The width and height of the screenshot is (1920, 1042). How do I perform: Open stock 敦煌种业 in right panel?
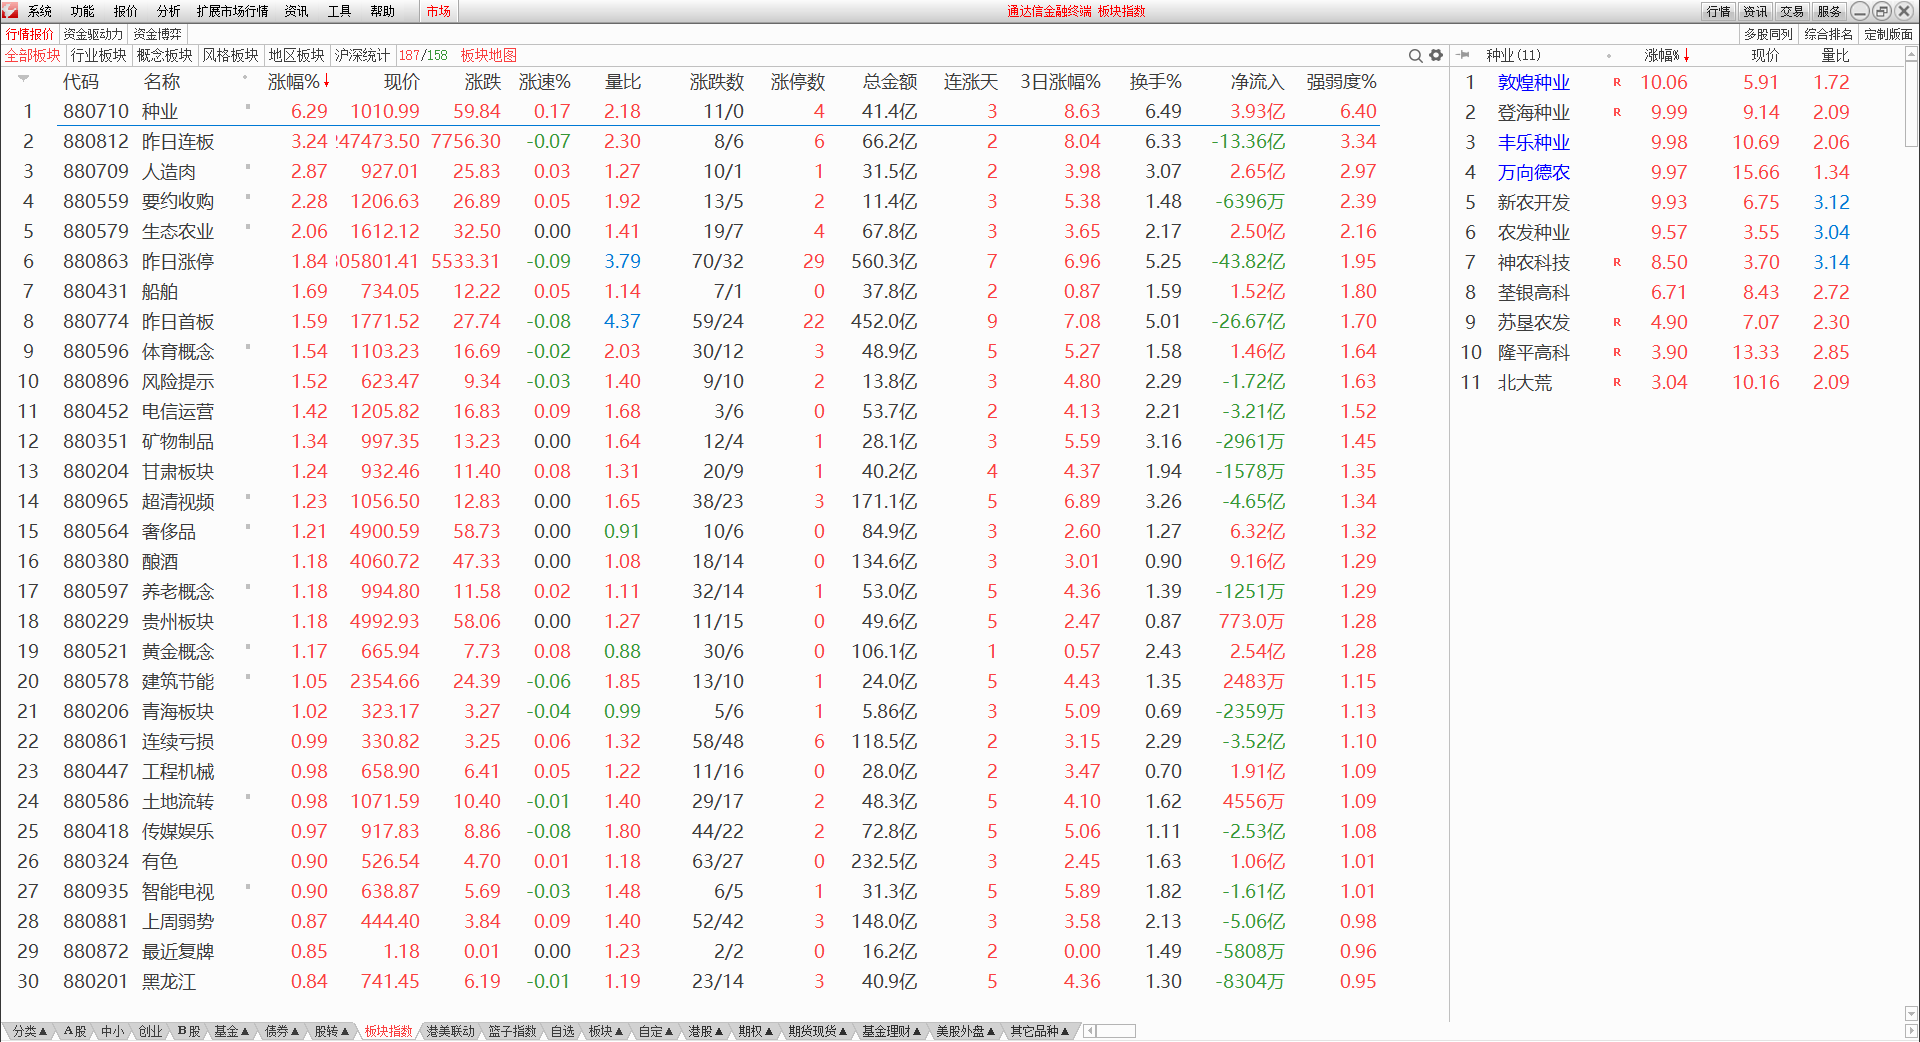1533,82
